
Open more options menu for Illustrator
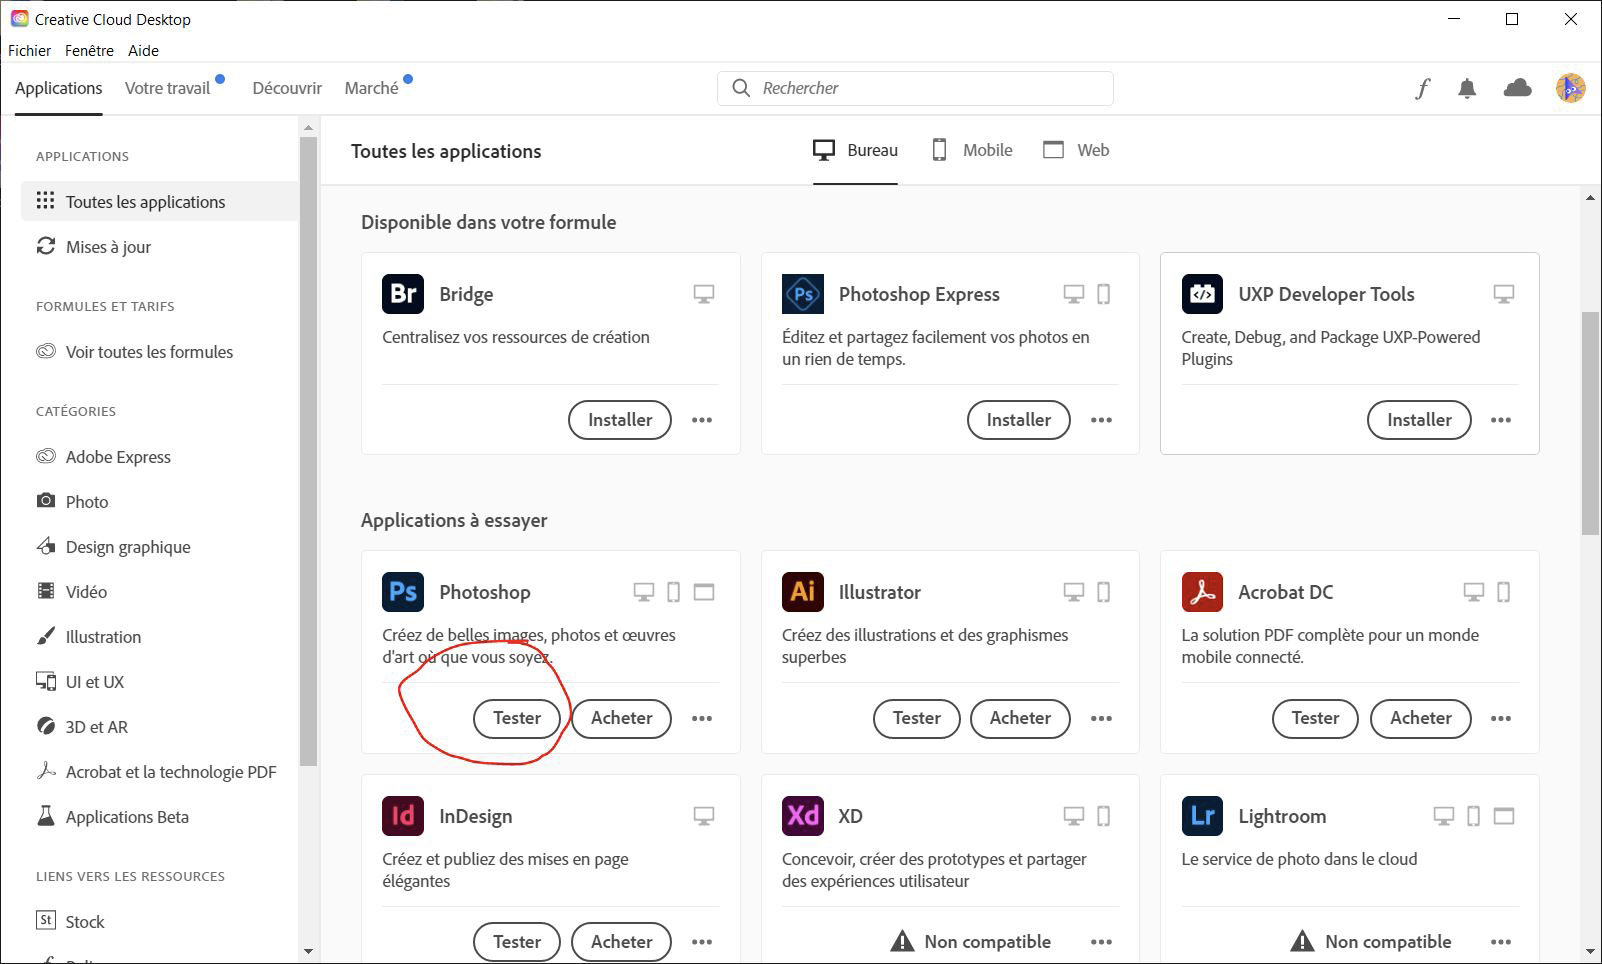pyautogui.click(x=1101, y=718)
